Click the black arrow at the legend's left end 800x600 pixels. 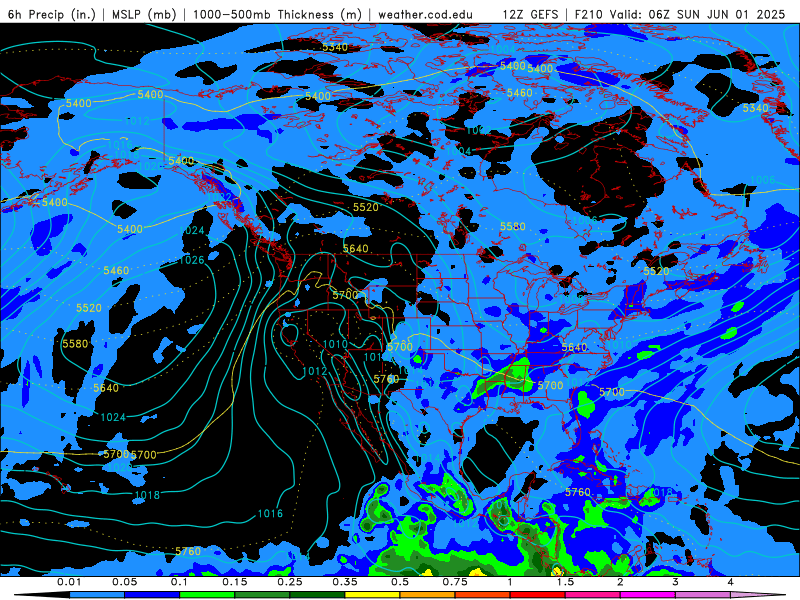tap(42, 595)
